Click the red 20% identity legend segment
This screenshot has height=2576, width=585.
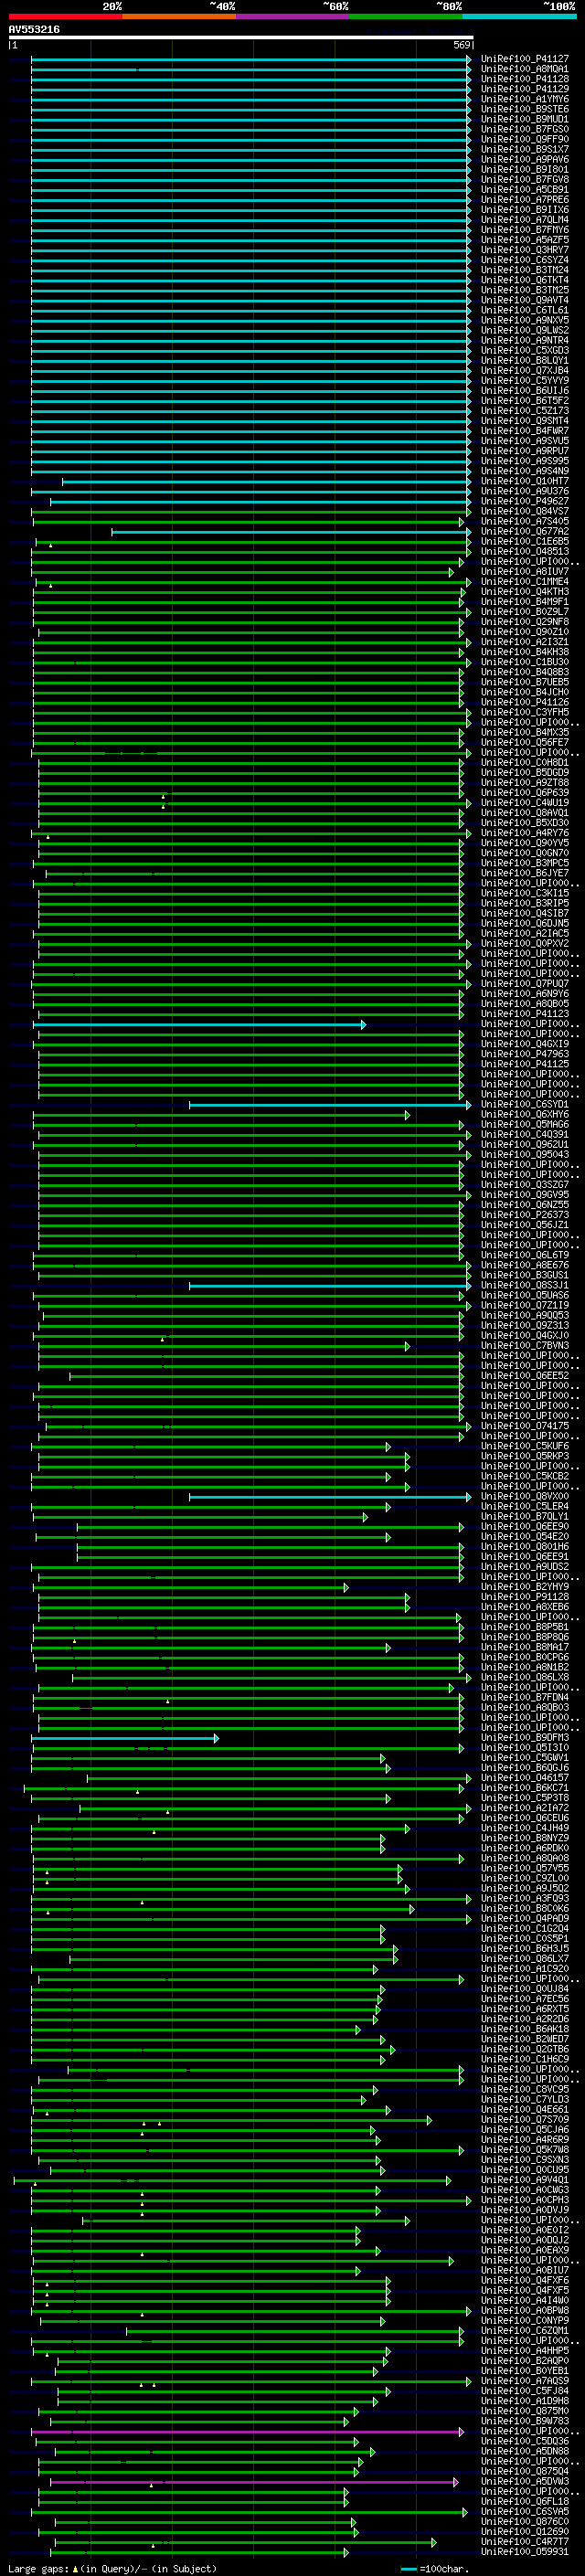click(65, 16)
